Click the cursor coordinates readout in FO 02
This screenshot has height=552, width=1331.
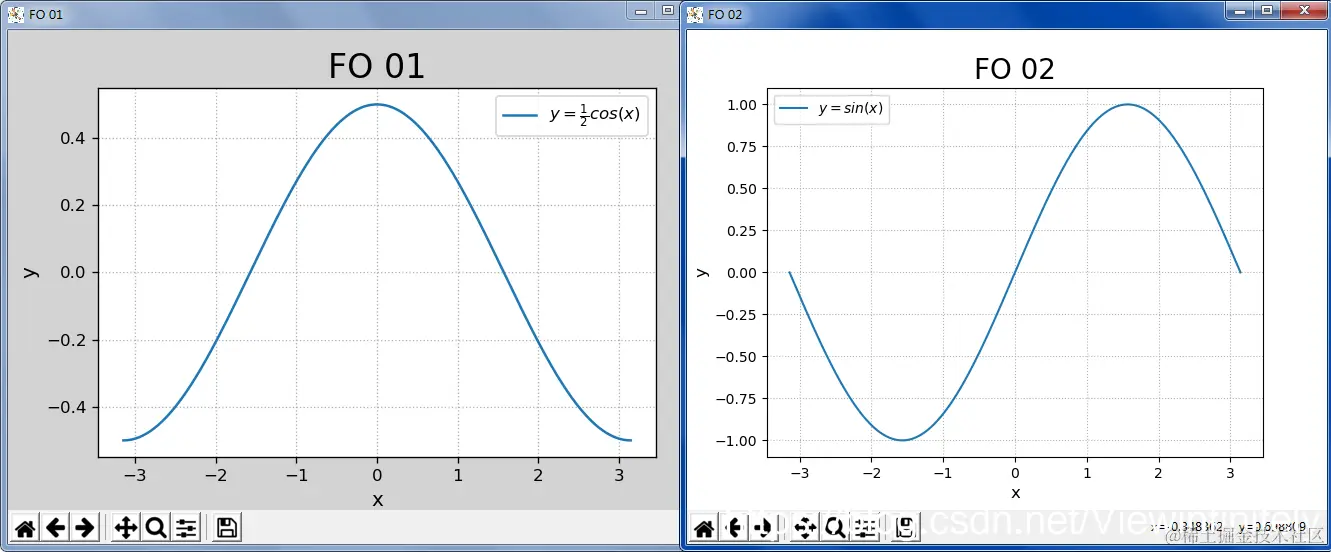pos(1227,526)
